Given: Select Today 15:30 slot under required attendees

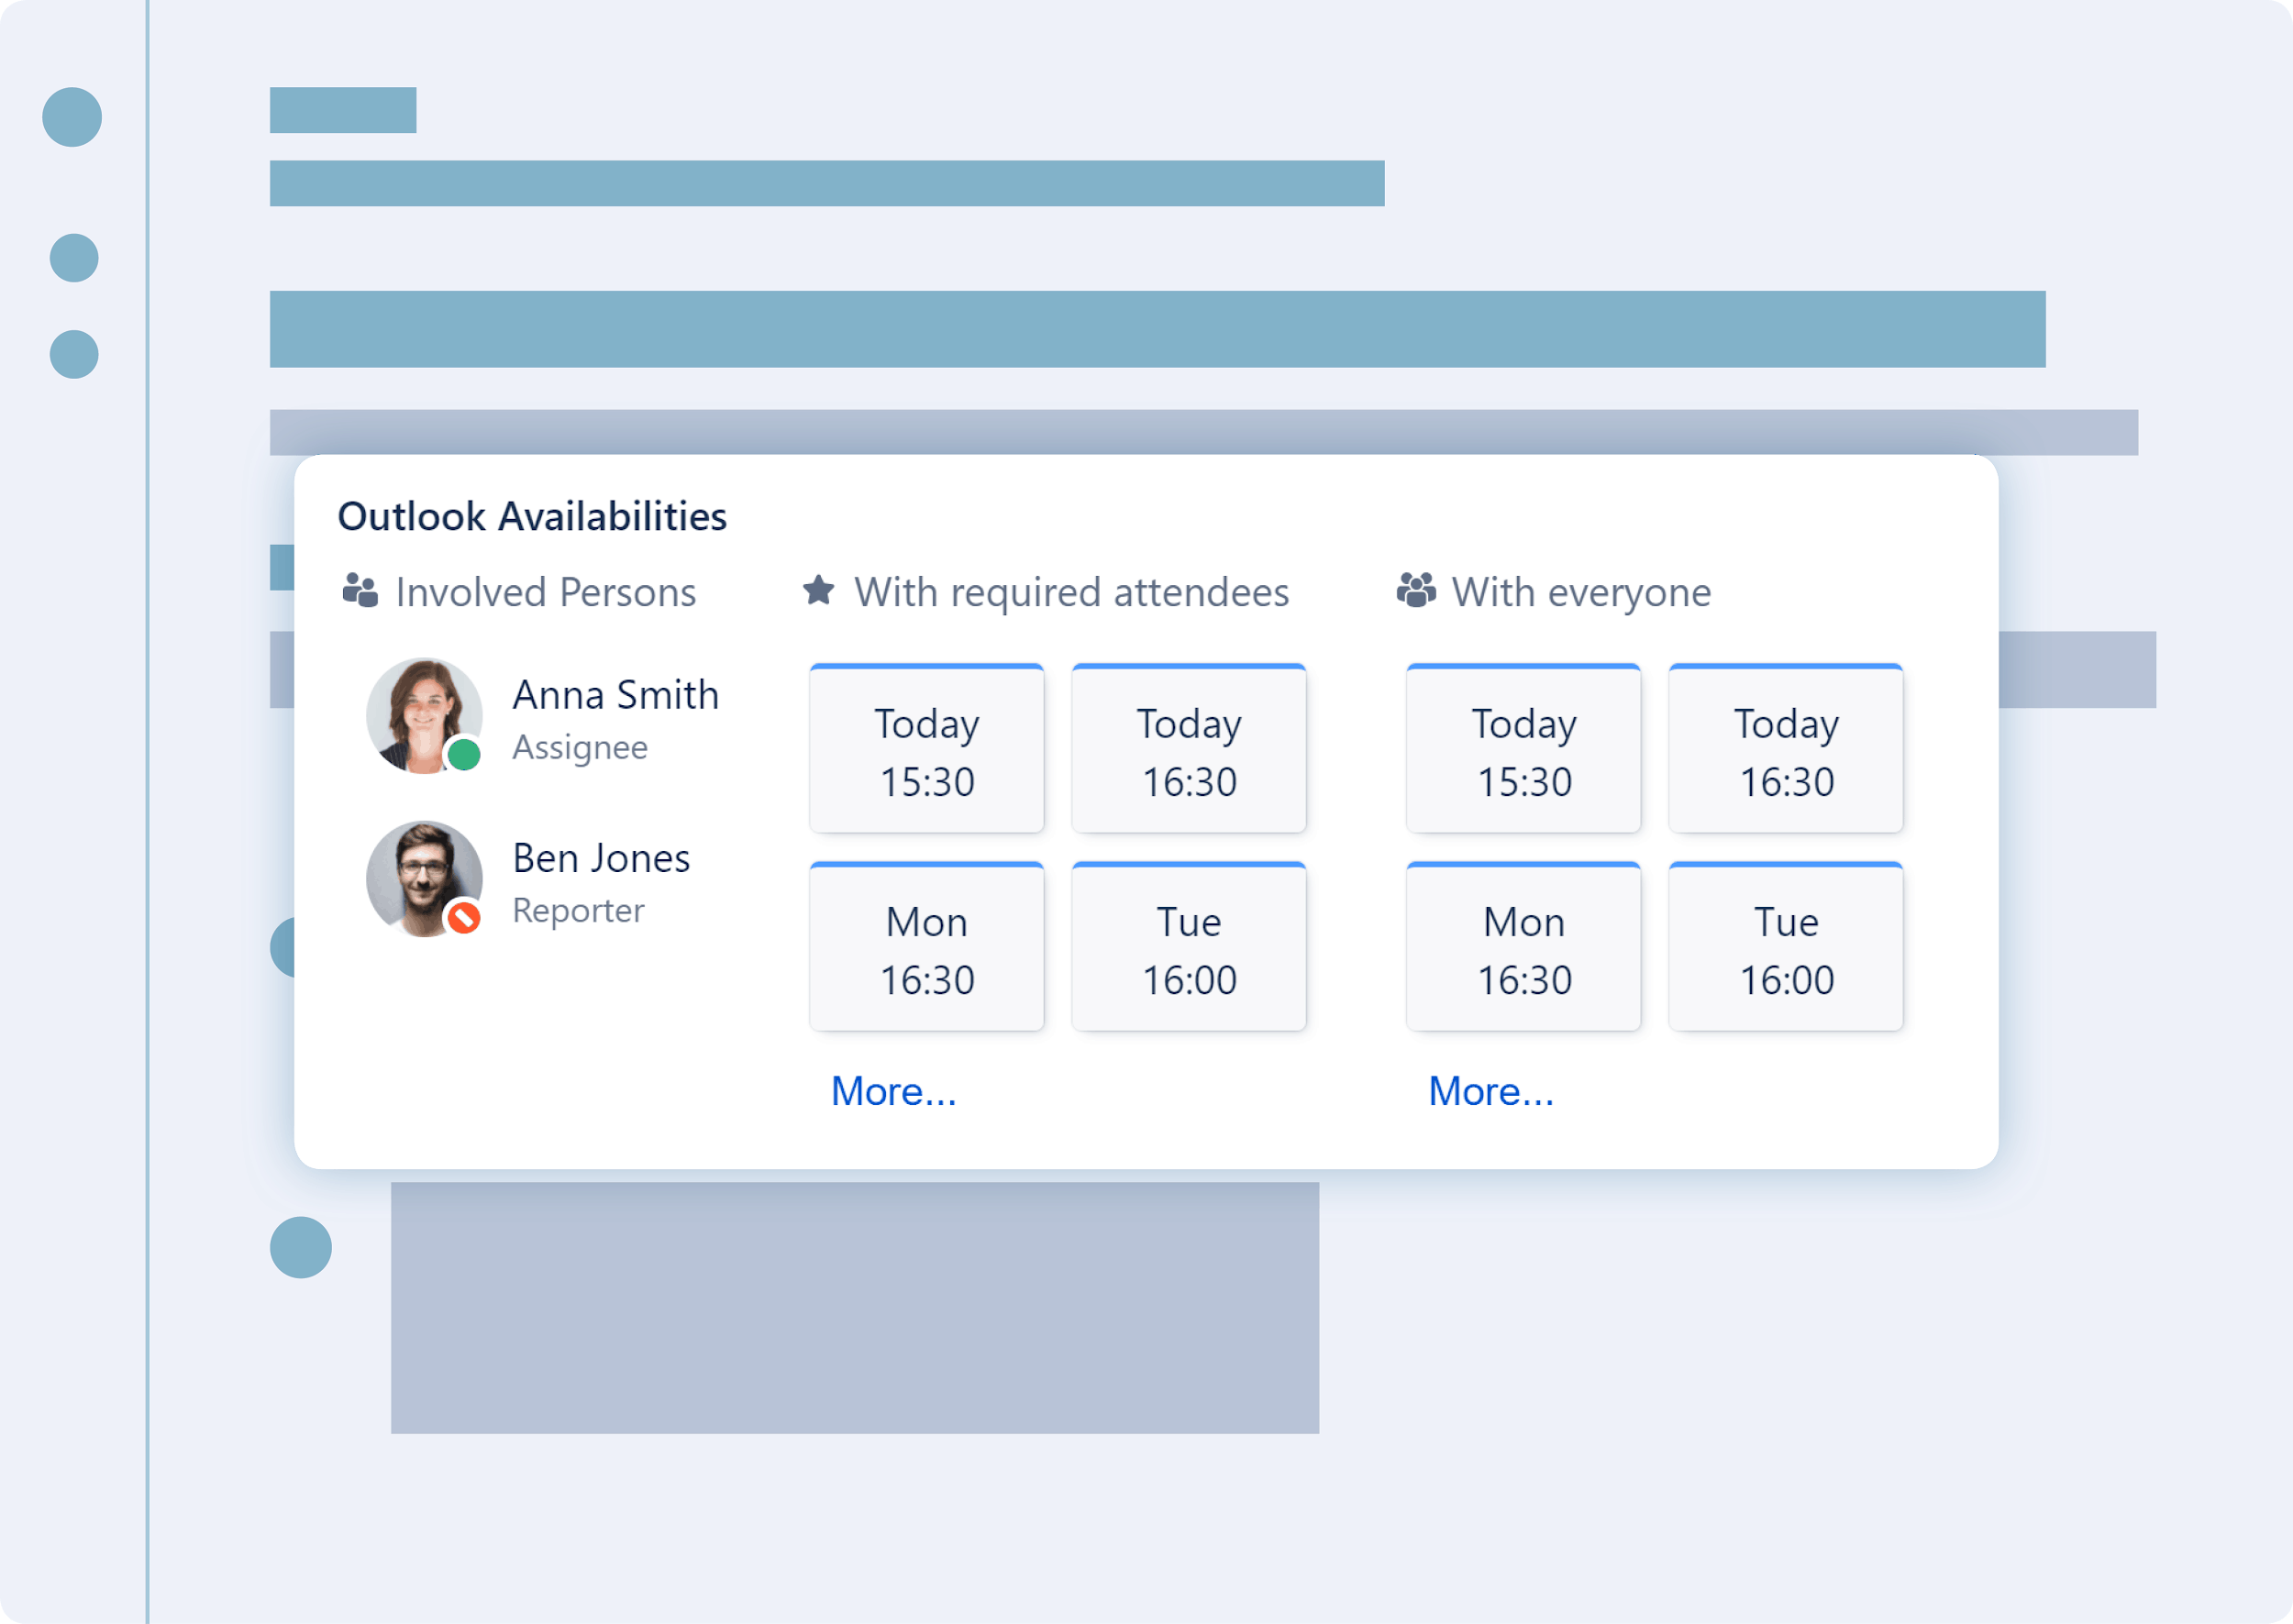Looking at the screenshot, I should pos(926,750).
